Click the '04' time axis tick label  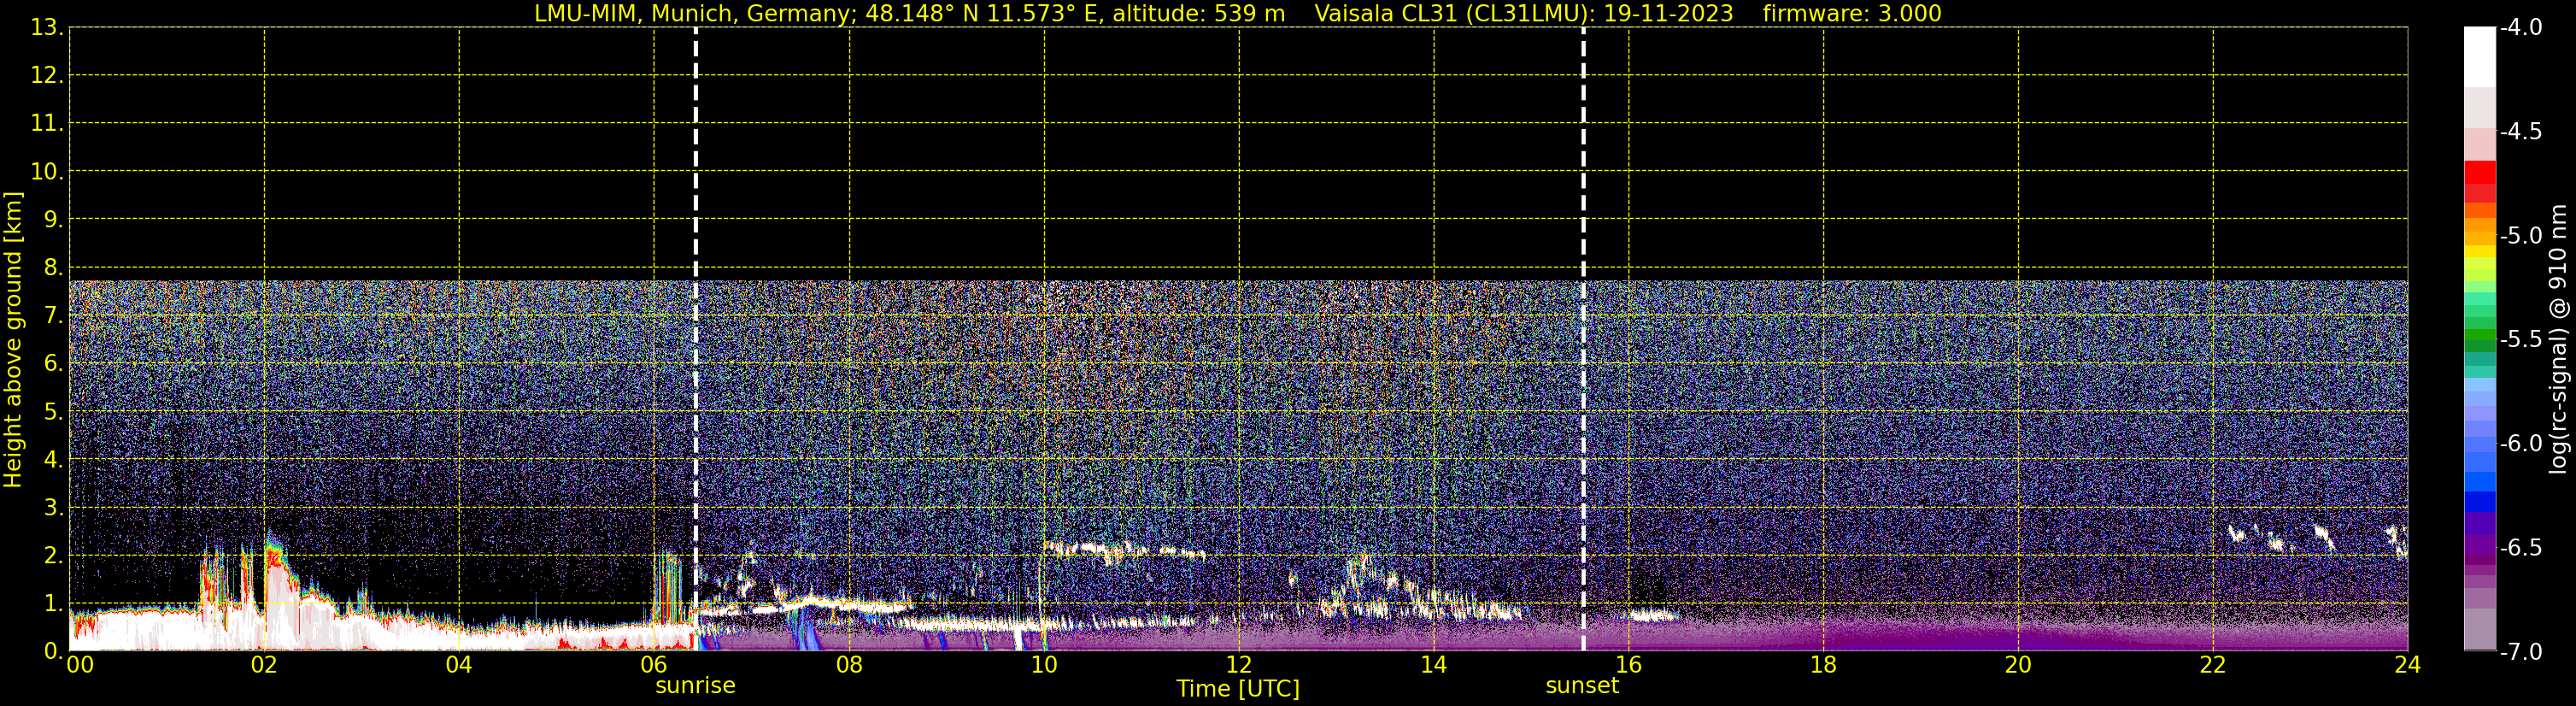click(459, 665)
